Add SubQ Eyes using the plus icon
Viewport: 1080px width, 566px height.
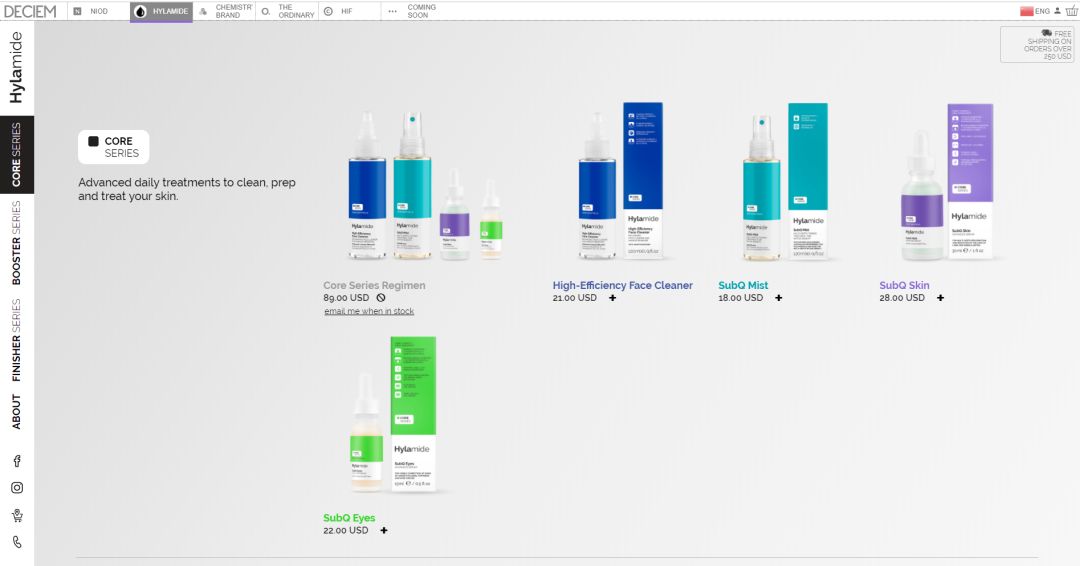384,531
